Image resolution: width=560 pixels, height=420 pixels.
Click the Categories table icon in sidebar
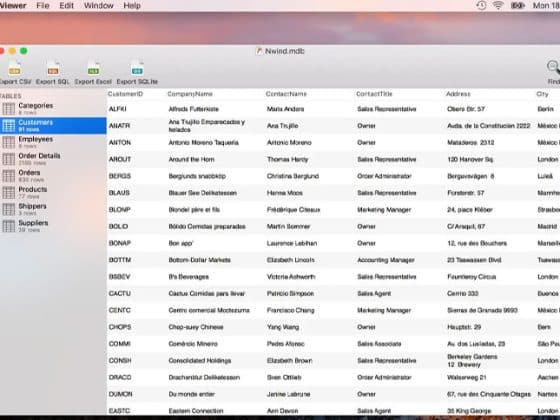[9, 109]
